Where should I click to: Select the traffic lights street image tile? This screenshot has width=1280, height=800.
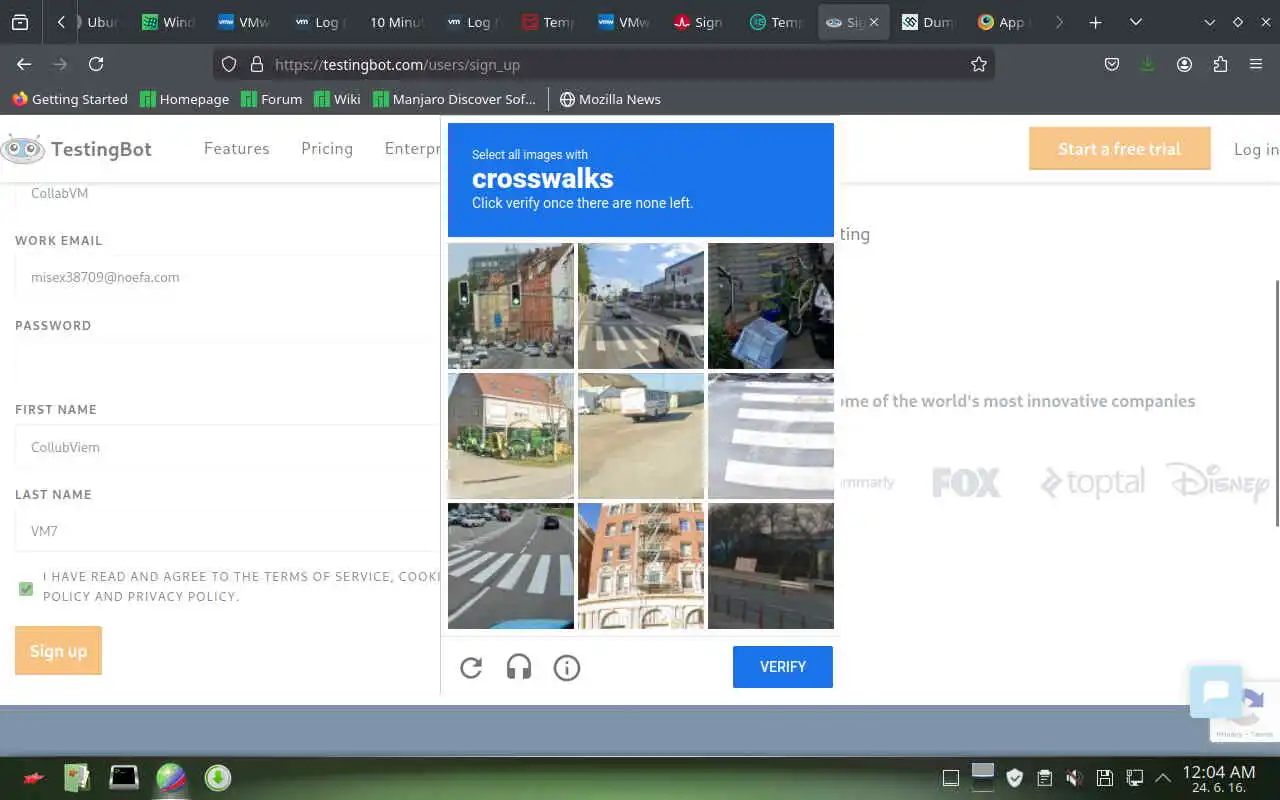coord(511,306)
